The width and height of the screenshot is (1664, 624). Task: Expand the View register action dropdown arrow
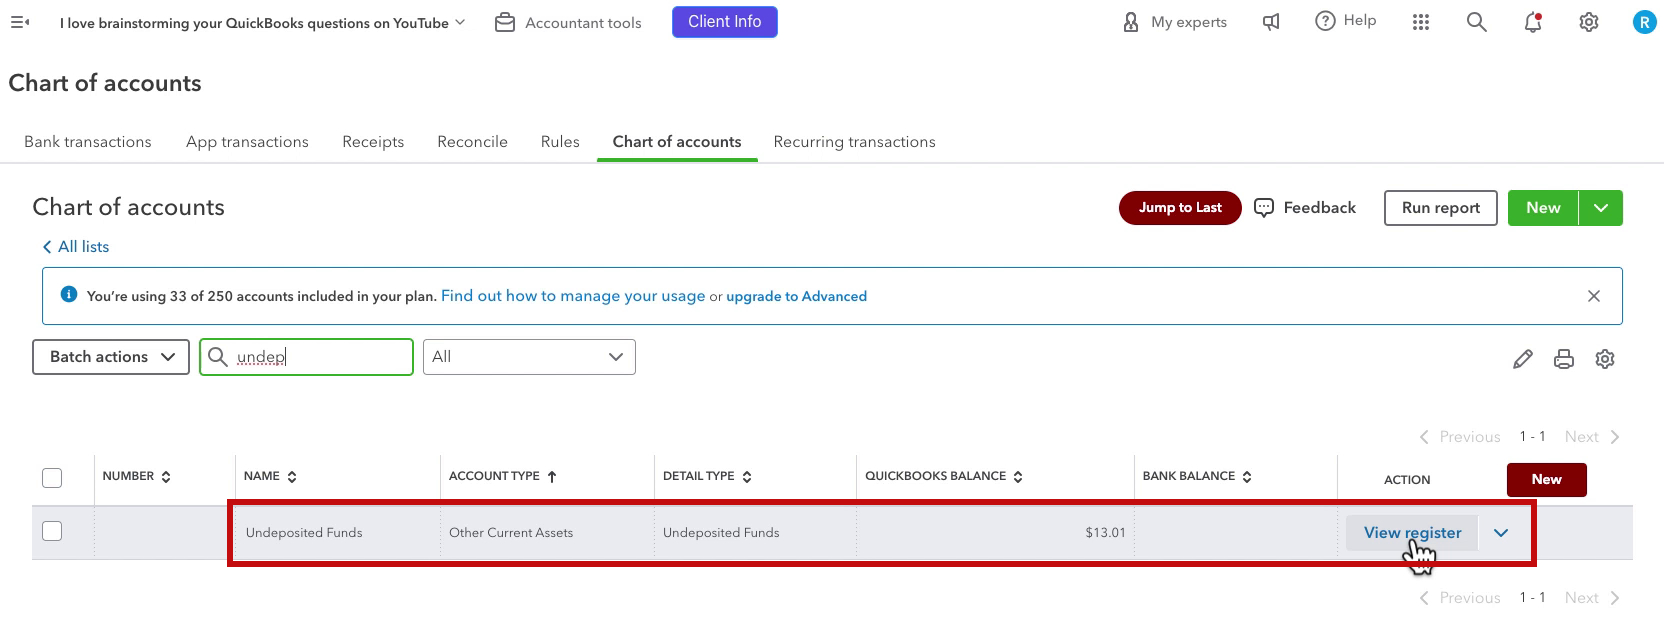pyautogui.click(x=1501, y=533)
